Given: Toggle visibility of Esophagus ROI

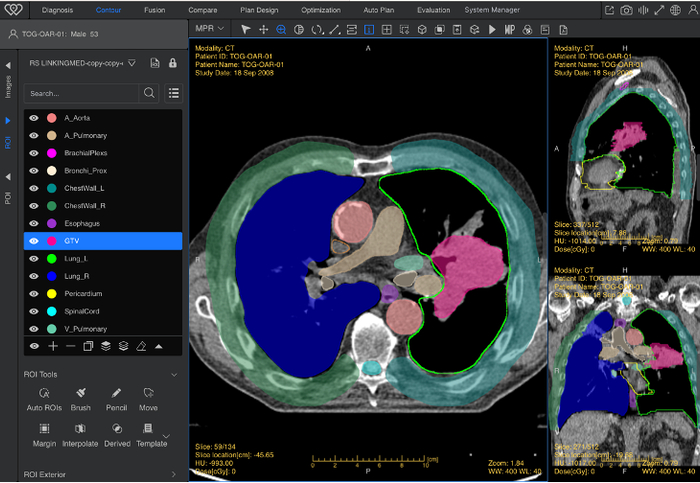Looking at the screenshot, I should click(x=34, y=223).
